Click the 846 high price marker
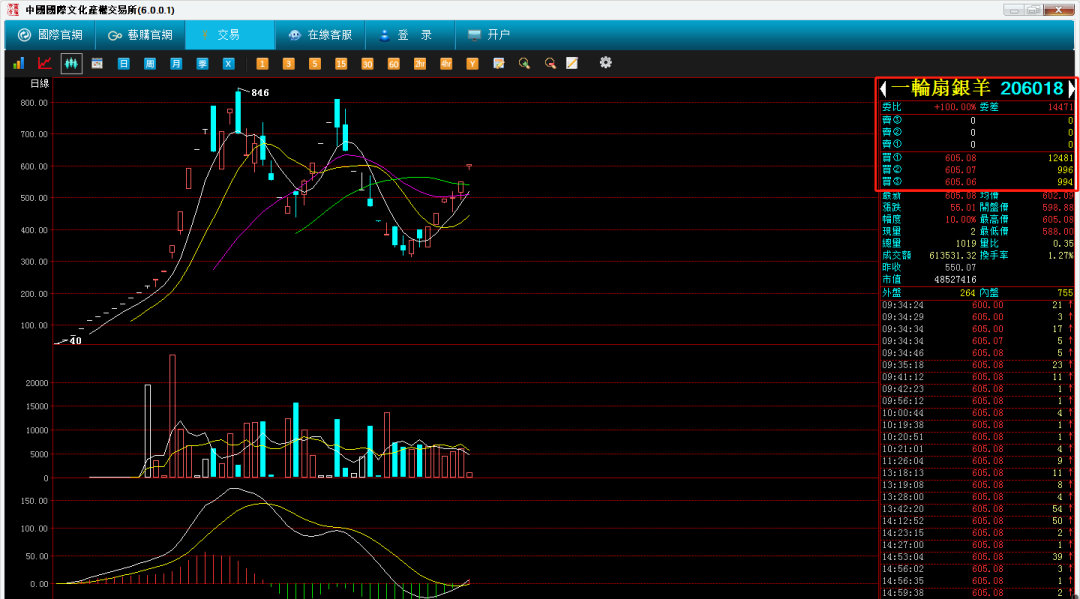The width and height of the screenshot is (1080, 599). tap(260, 93)
